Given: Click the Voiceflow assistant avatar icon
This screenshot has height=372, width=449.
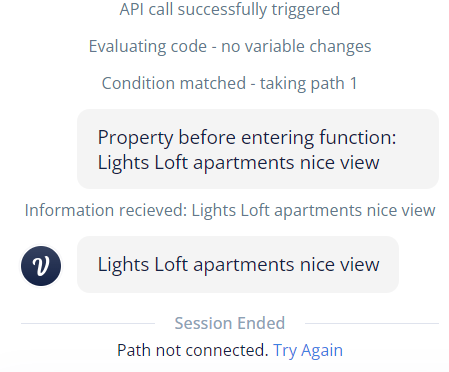Looking at the screenshot, I should [41, 266].
